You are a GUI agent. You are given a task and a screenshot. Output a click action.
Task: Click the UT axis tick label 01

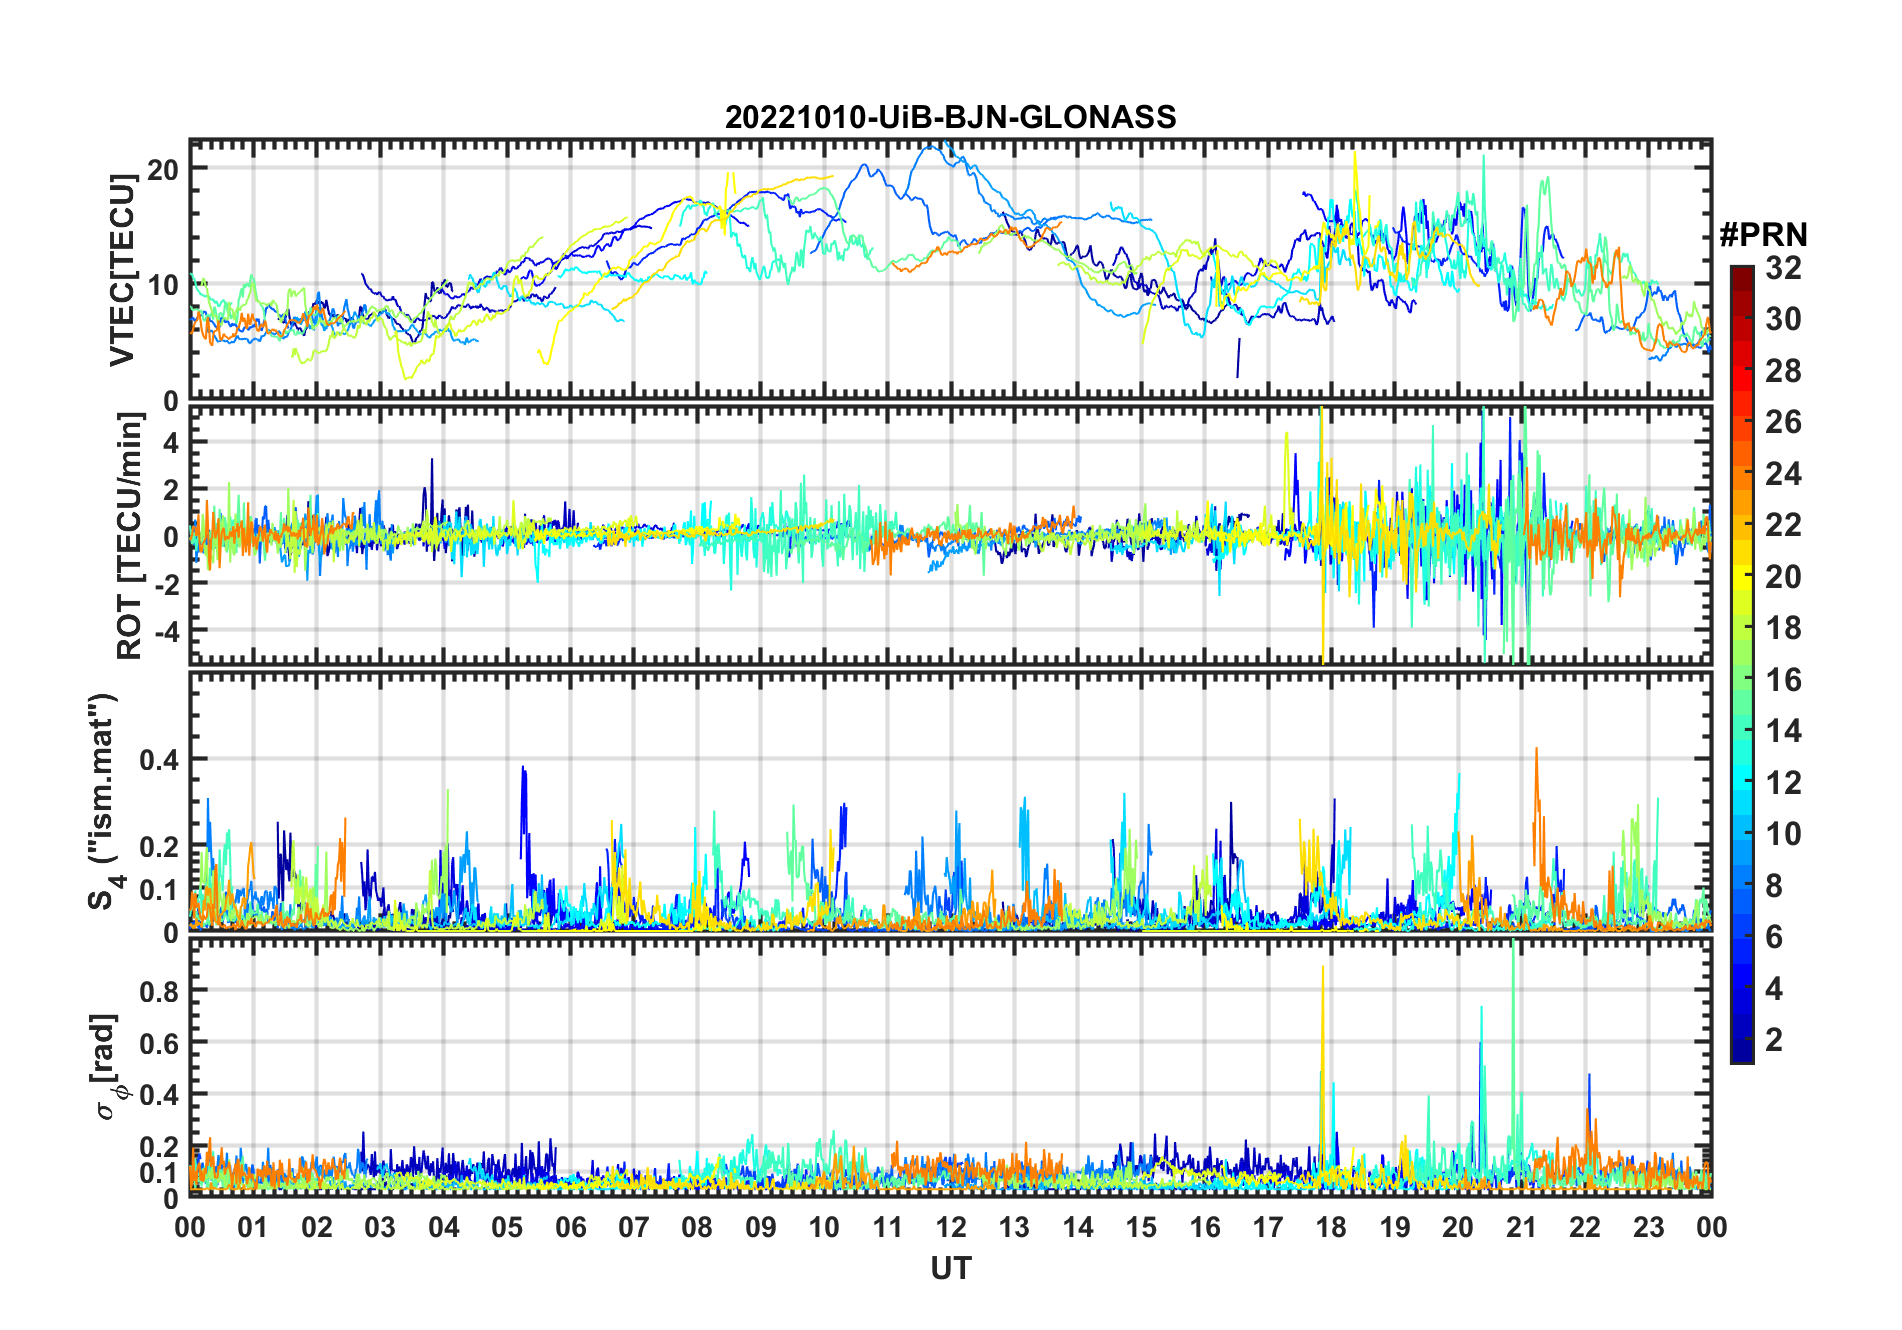click(253, 1228)
